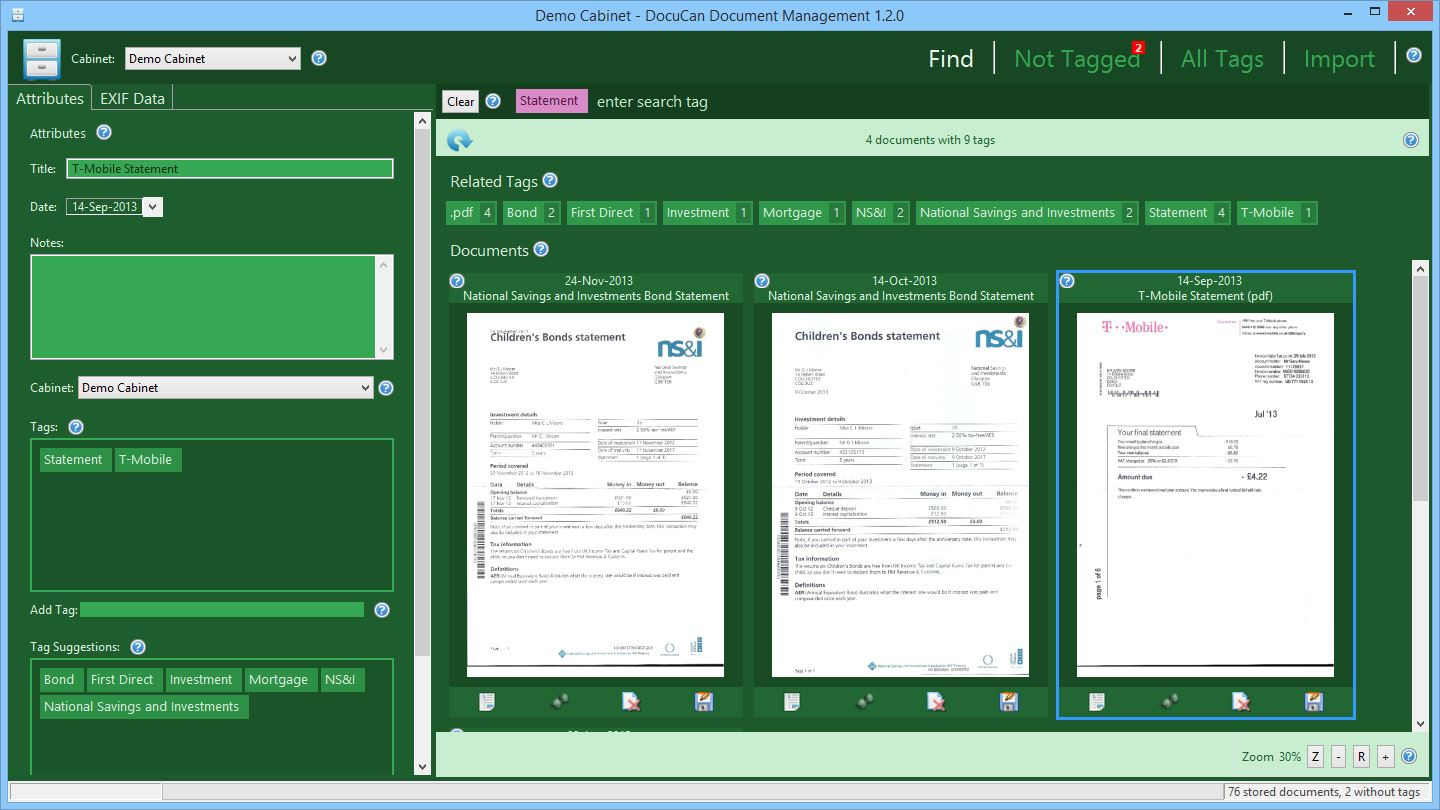Select the 14-Oct-2013 Bonds statement thumbnail
The image size is (1440, 810).
pyautogui.click(x=900, y=495)
